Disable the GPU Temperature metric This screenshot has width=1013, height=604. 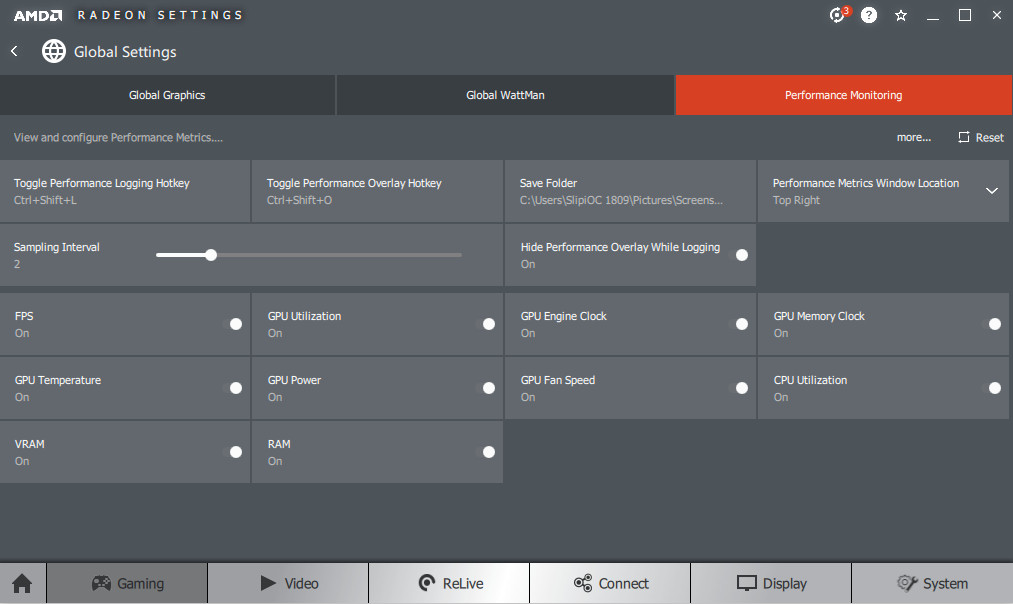[x=235, y=388]
